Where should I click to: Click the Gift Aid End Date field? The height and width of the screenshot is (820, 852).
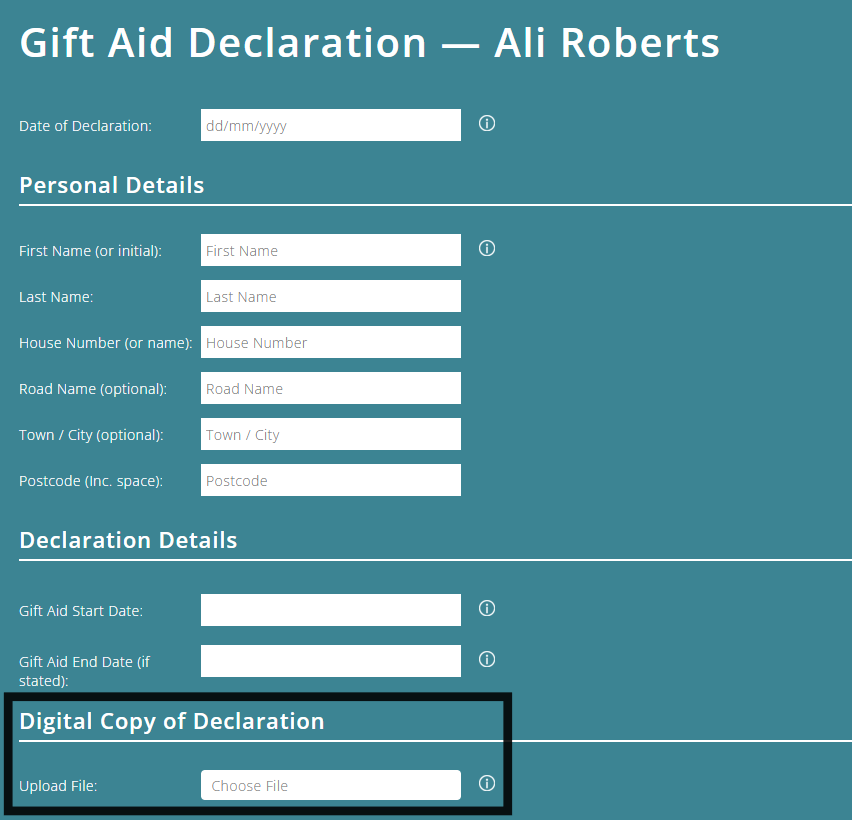[330, 661]
